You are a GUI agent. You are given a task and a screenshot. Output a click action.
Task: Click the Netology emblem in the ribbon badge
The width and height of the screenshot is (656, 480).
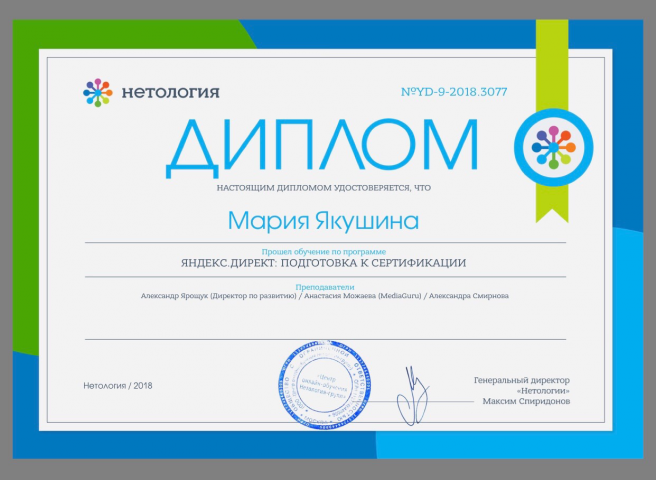554,147
